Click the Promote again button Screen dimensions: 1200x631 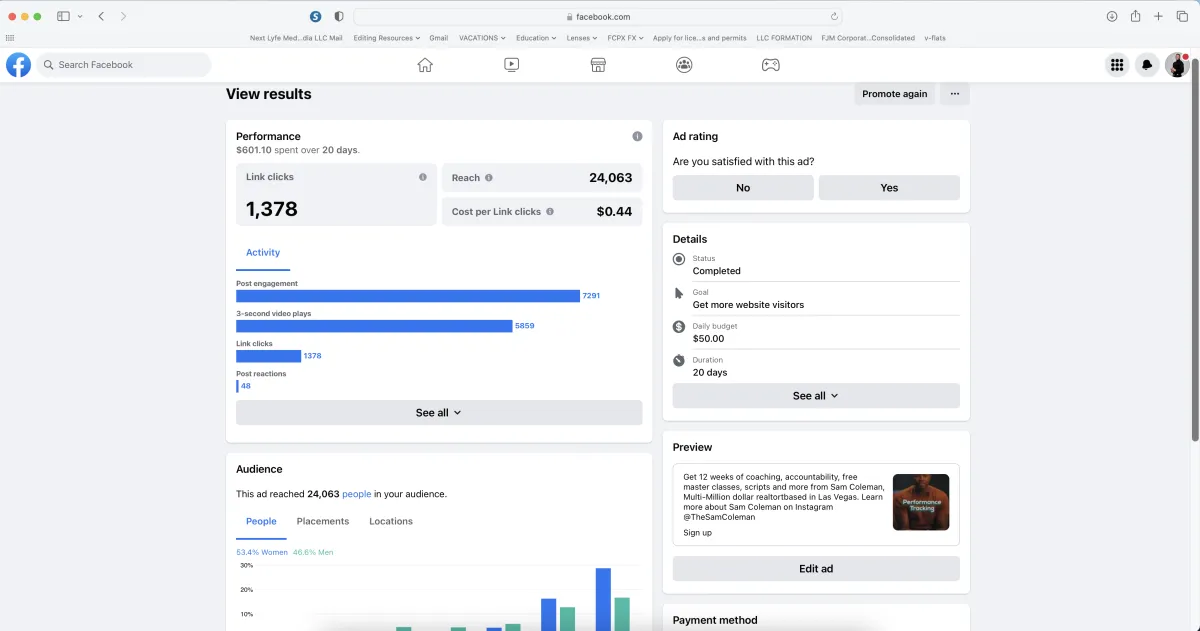pos(894,94)
